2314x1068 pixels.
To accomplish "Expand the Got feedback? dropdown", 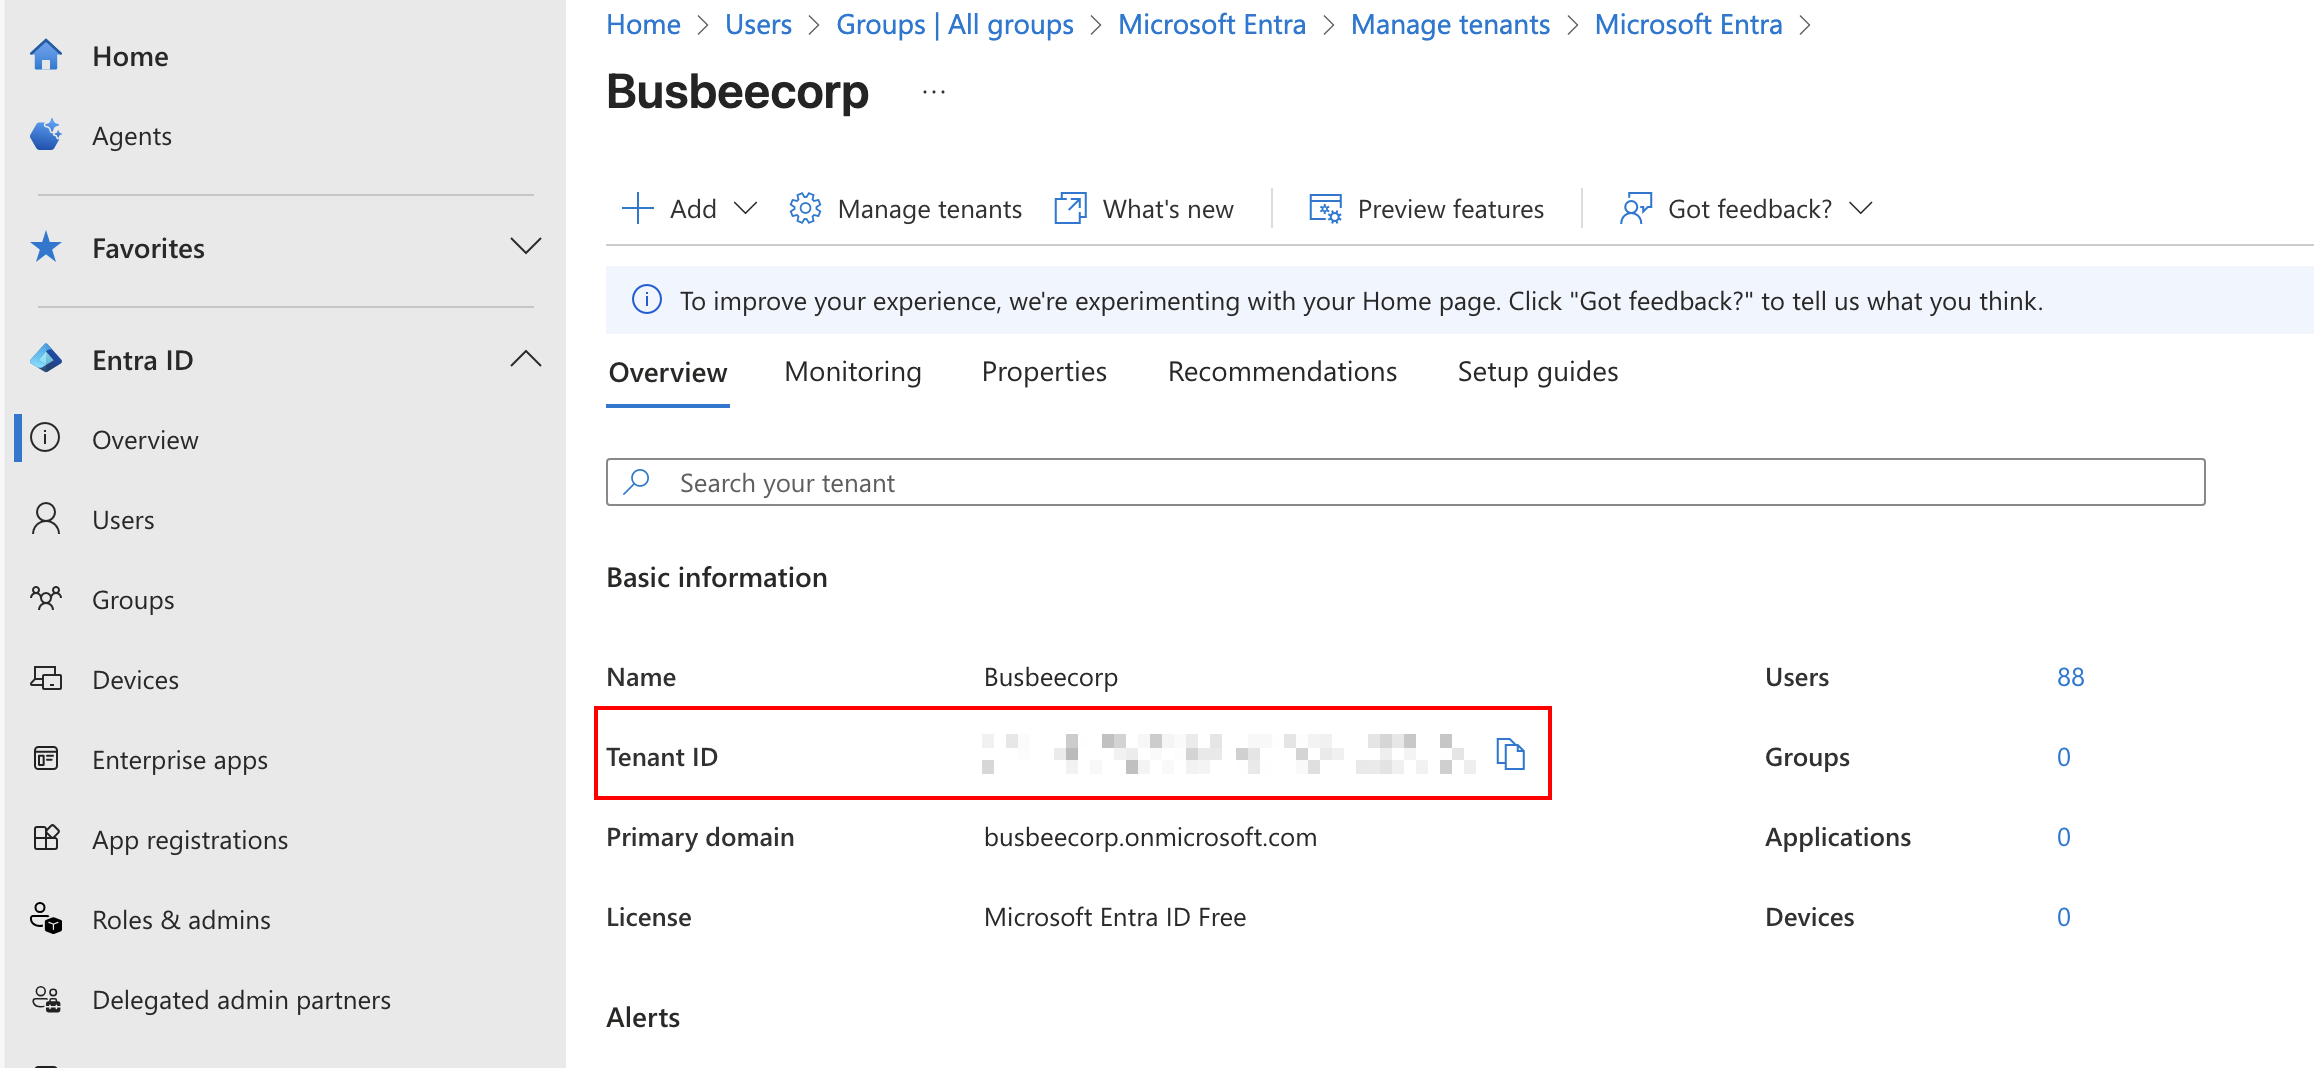I will click(x=1860, y=209).
